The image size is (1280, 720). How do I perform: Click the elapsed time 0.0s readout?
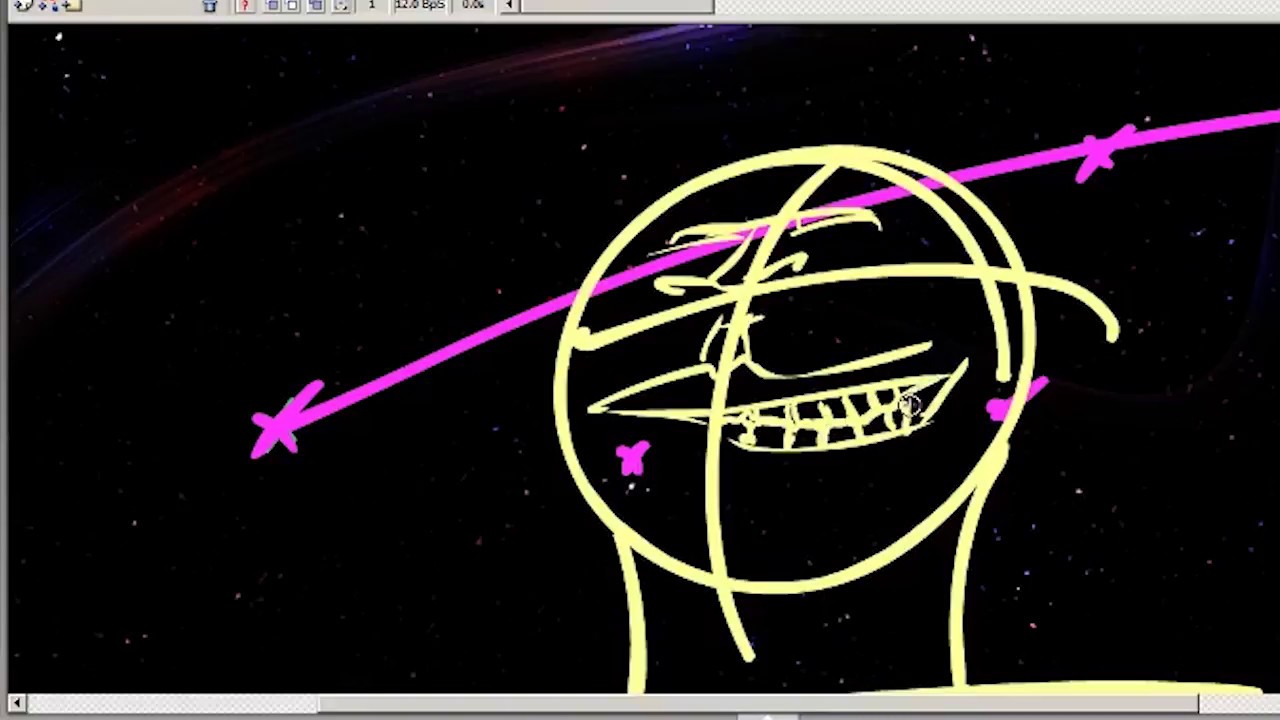[473, 5]
